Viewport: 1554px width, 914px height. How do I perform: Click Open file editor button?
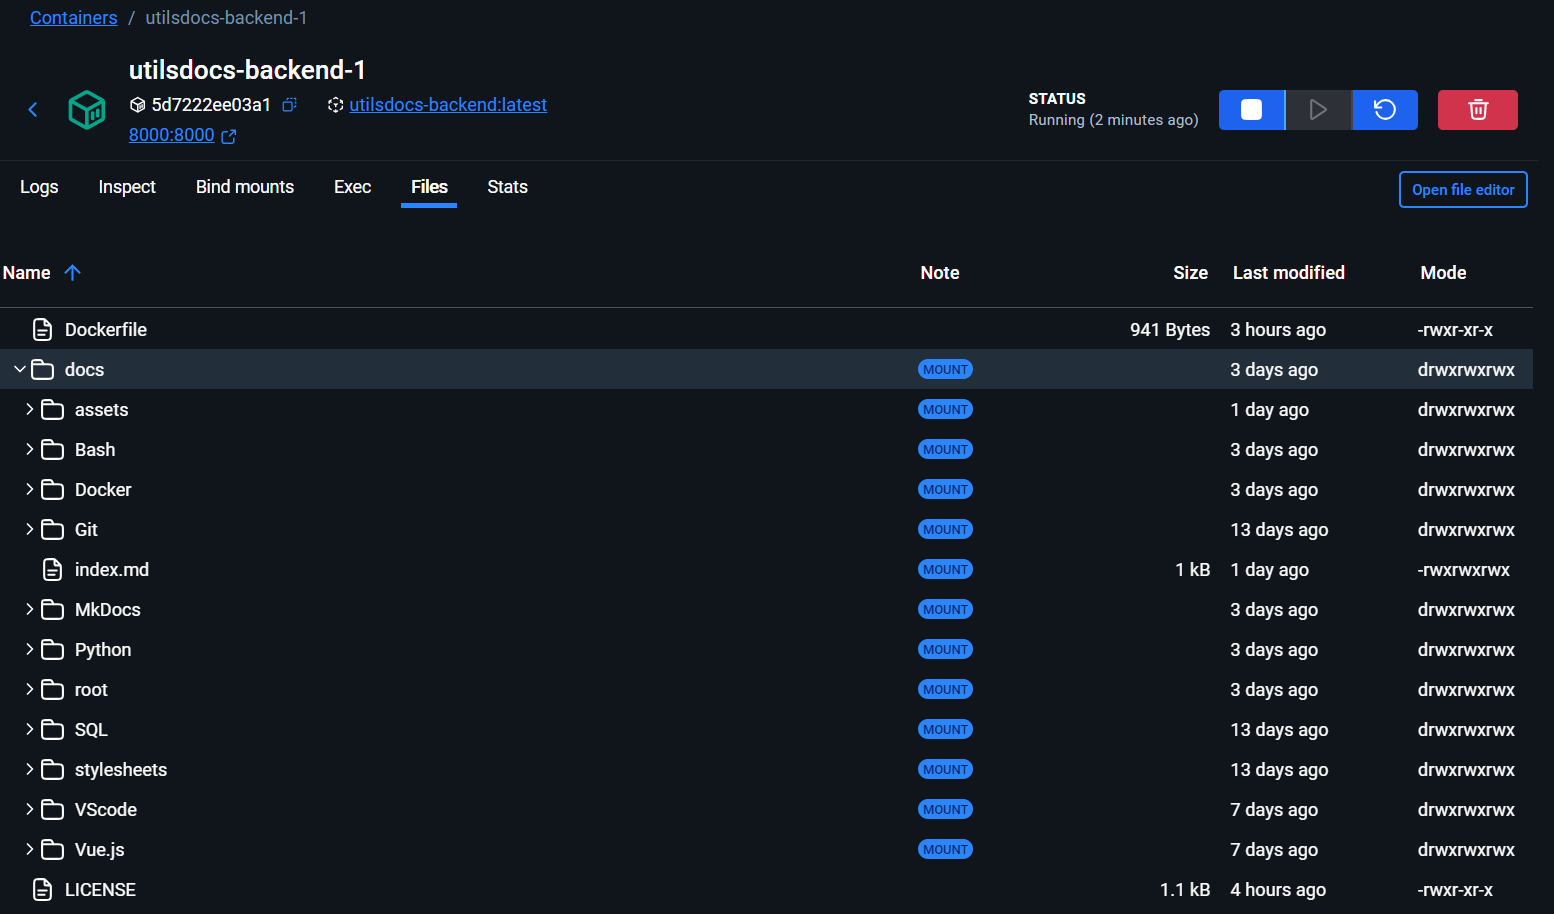[x=1463, y=190]
